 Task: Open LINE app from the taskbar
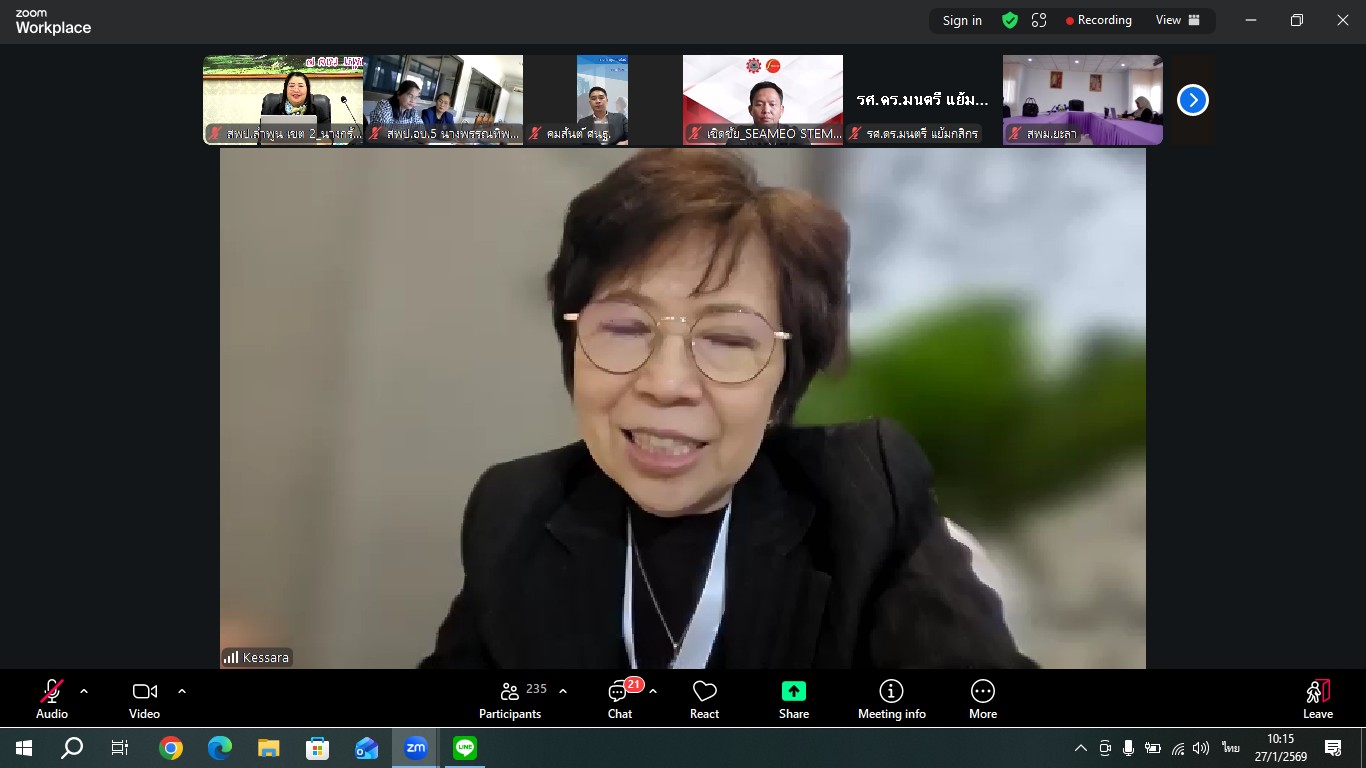pos(465,748)
